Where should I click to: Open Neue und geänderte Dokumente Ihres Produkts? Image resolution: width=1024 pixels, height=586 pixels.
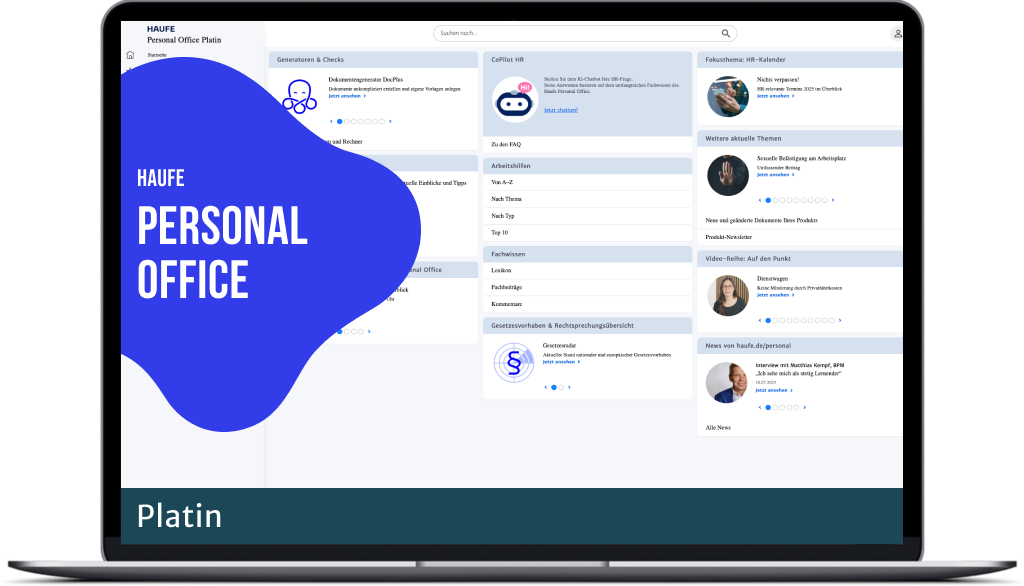(761, 221)
